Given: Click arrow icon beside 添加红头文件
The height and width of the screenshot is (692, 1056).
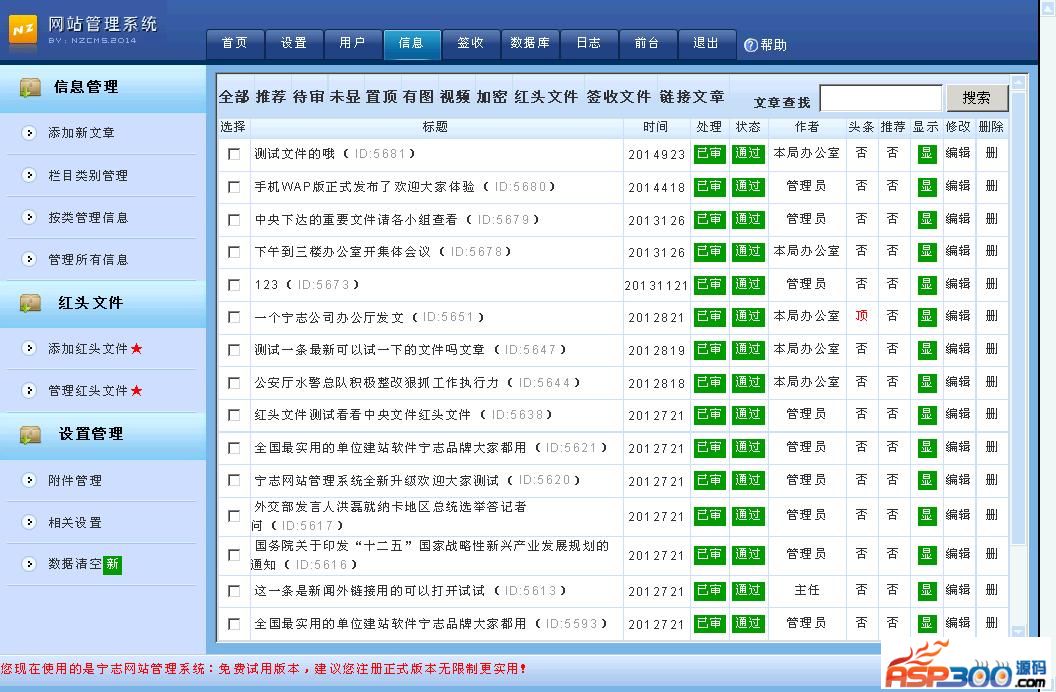Looking at the screenshot, I should [28, 348].
